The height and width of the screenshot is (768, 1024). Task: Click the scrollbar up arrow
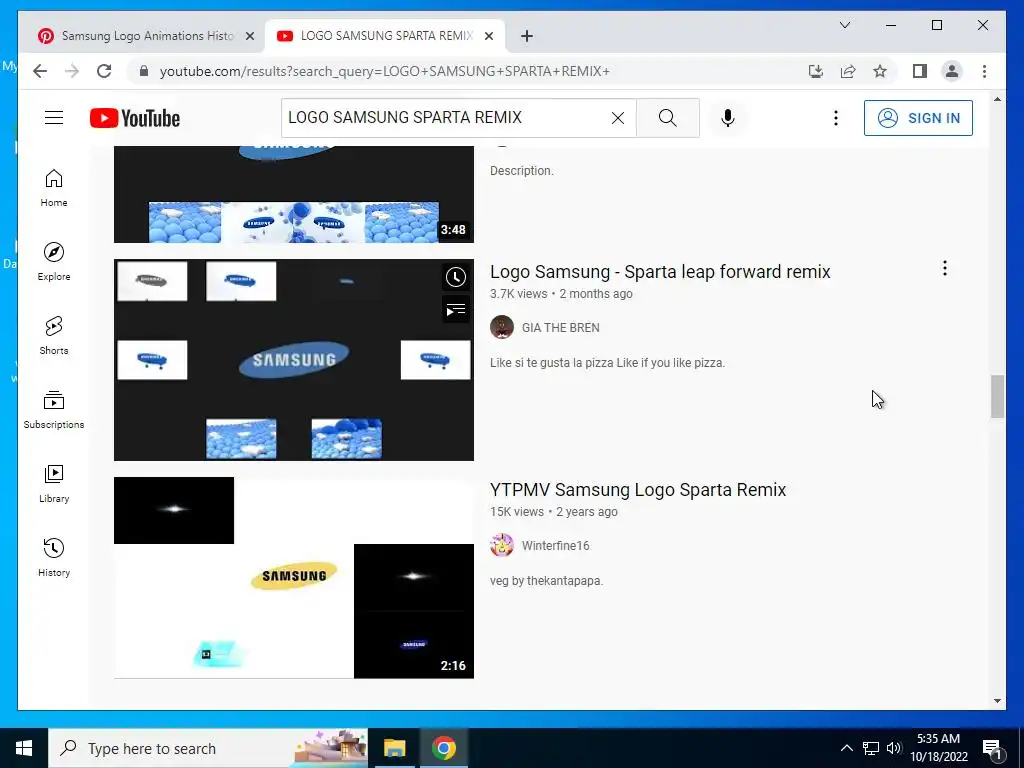pos(997,99)
